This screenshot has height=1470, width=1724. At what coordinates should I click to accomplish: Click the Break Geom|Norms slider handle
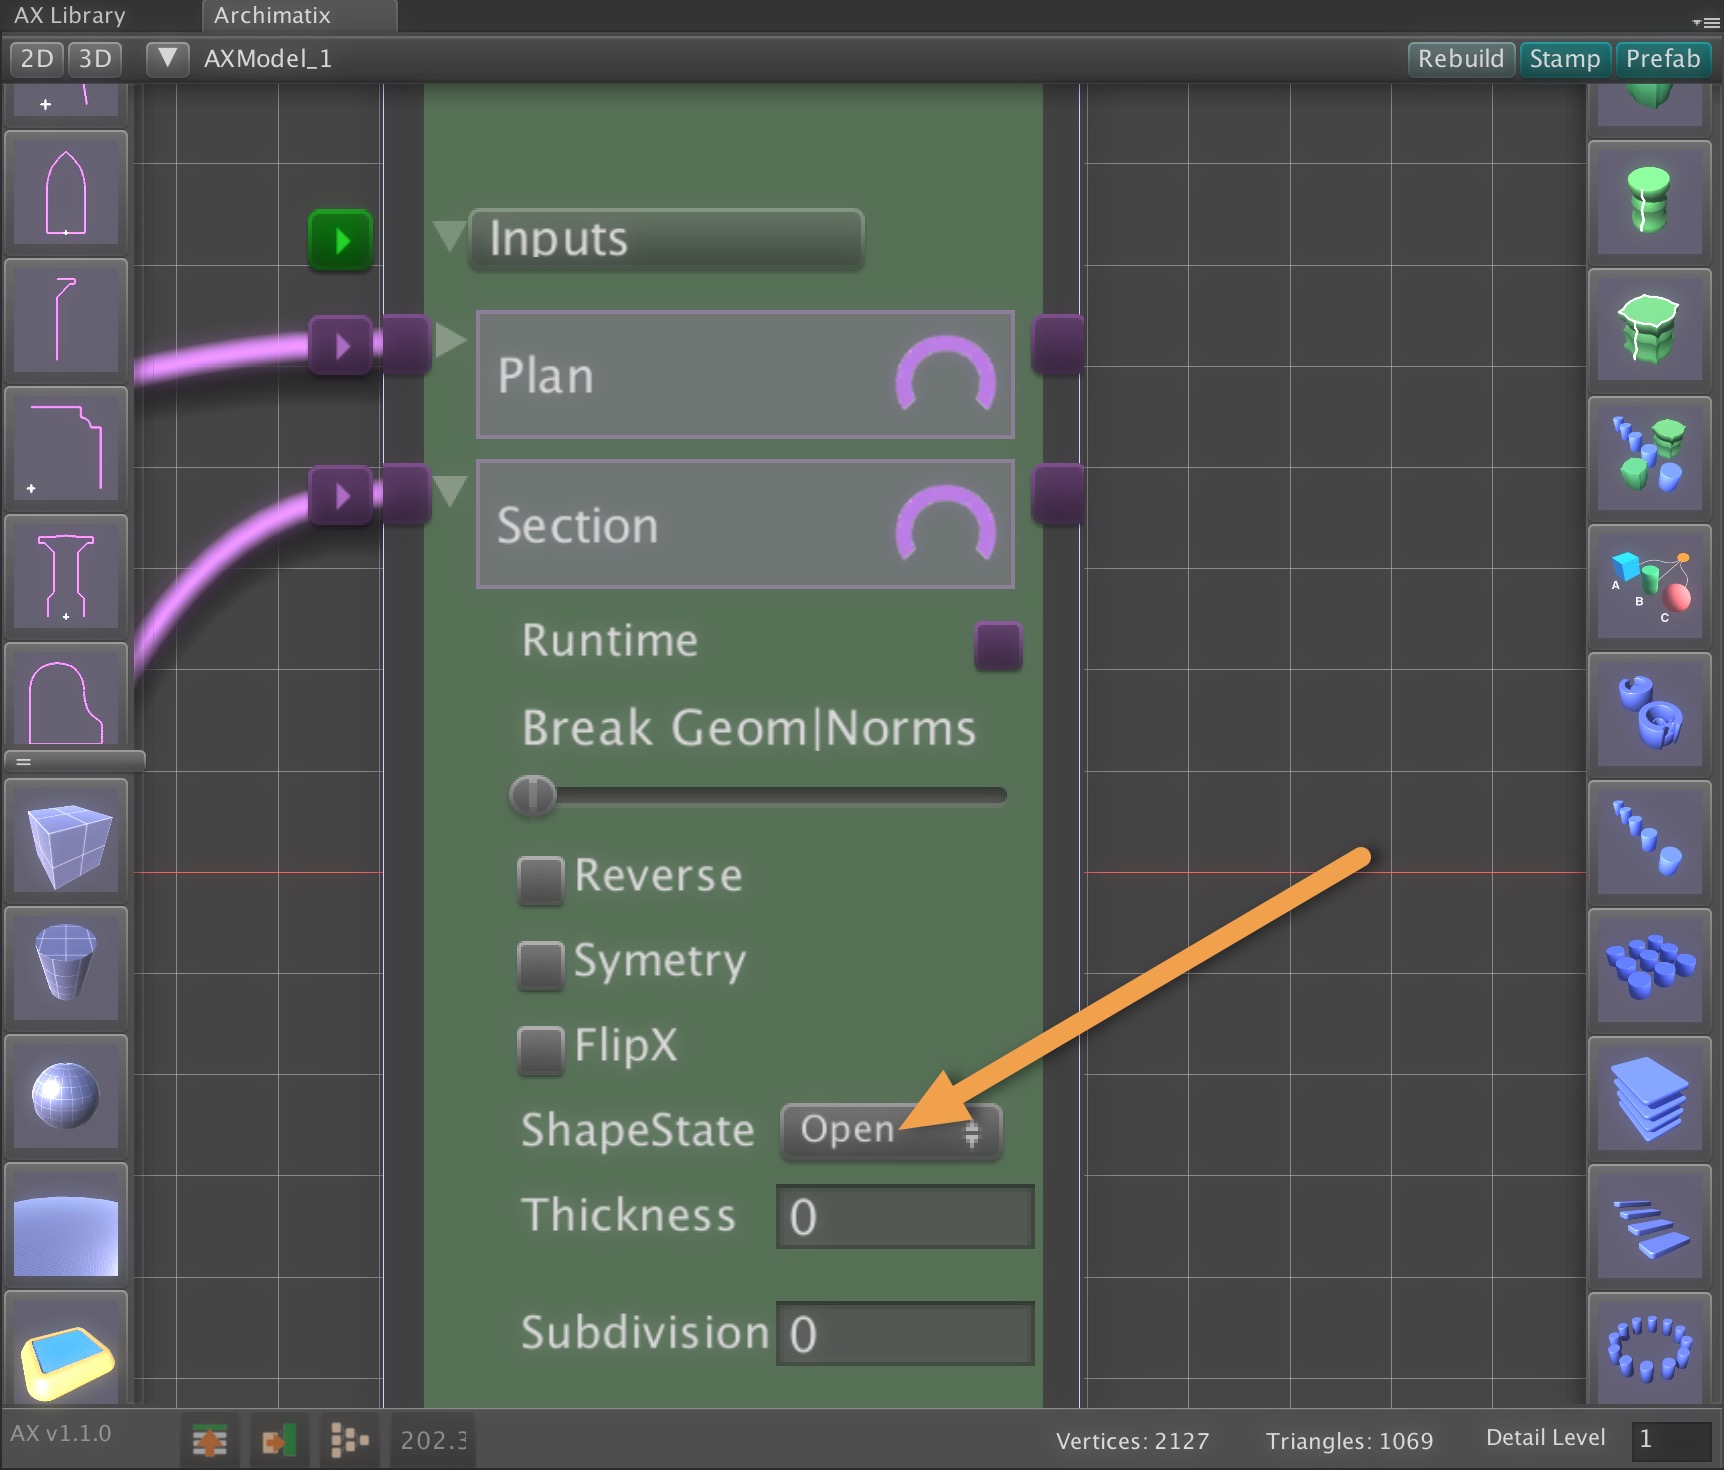point(533,796)
